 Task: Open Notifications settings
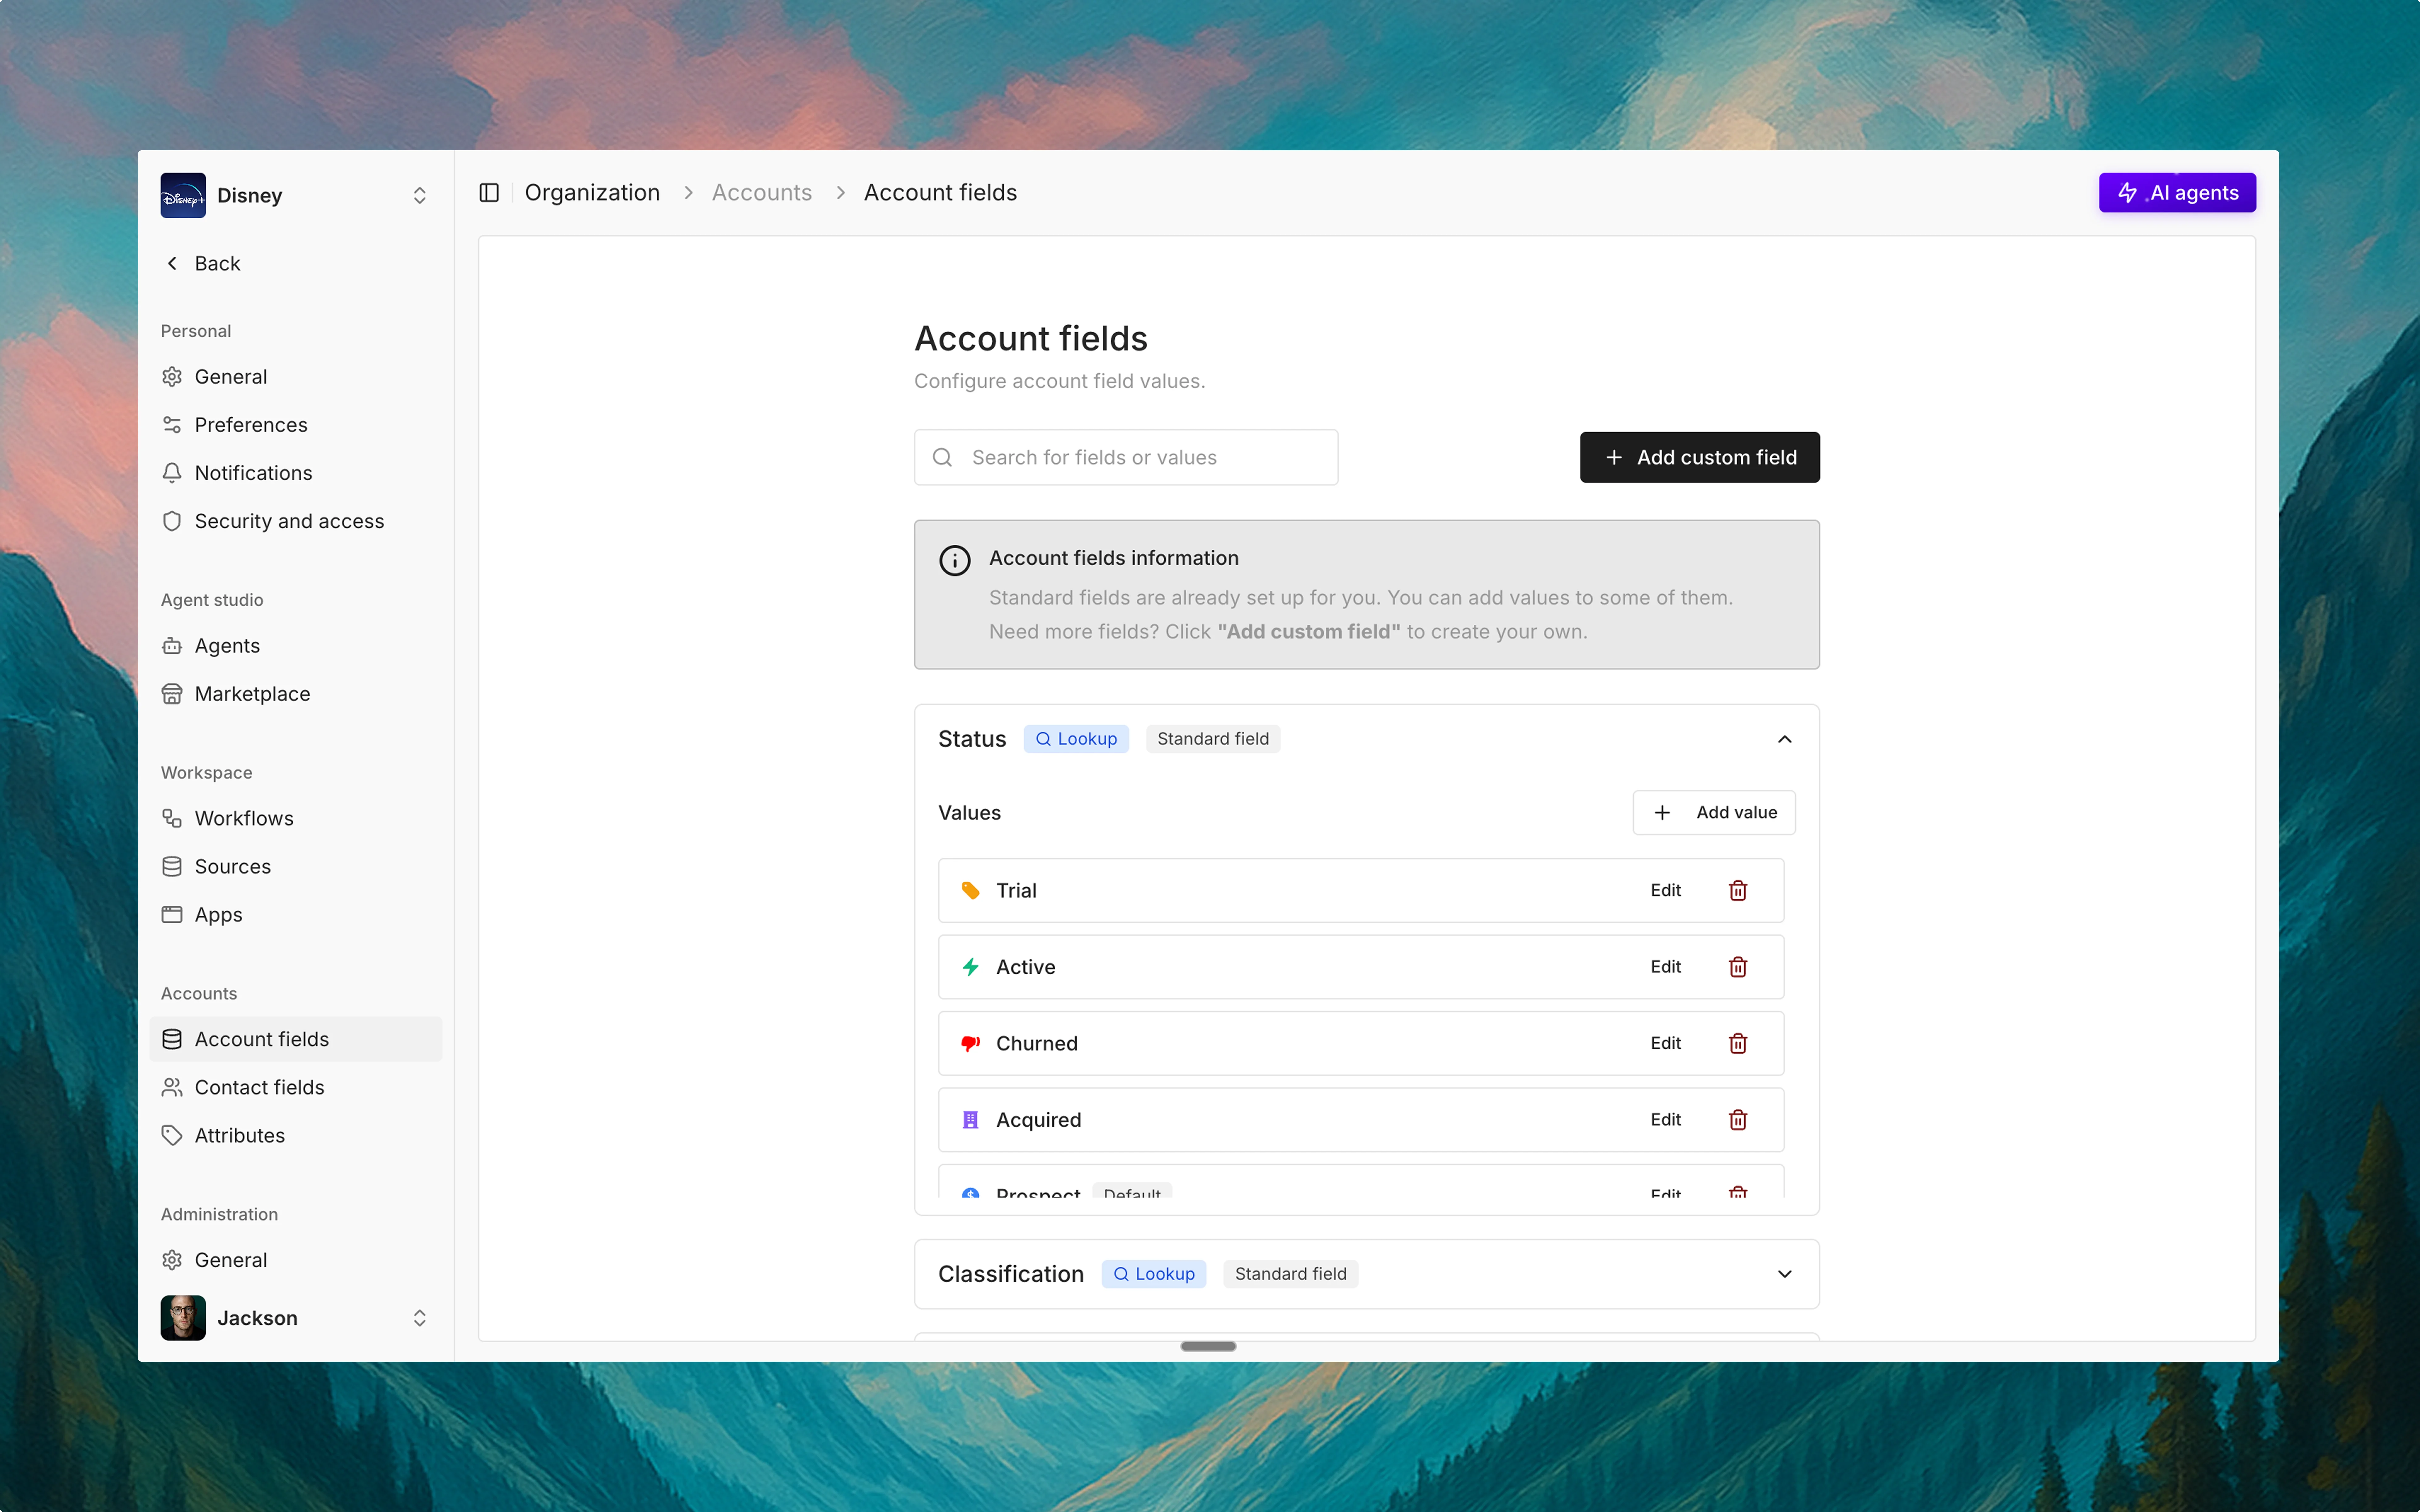pyautogui.click(x=296, y=473)
